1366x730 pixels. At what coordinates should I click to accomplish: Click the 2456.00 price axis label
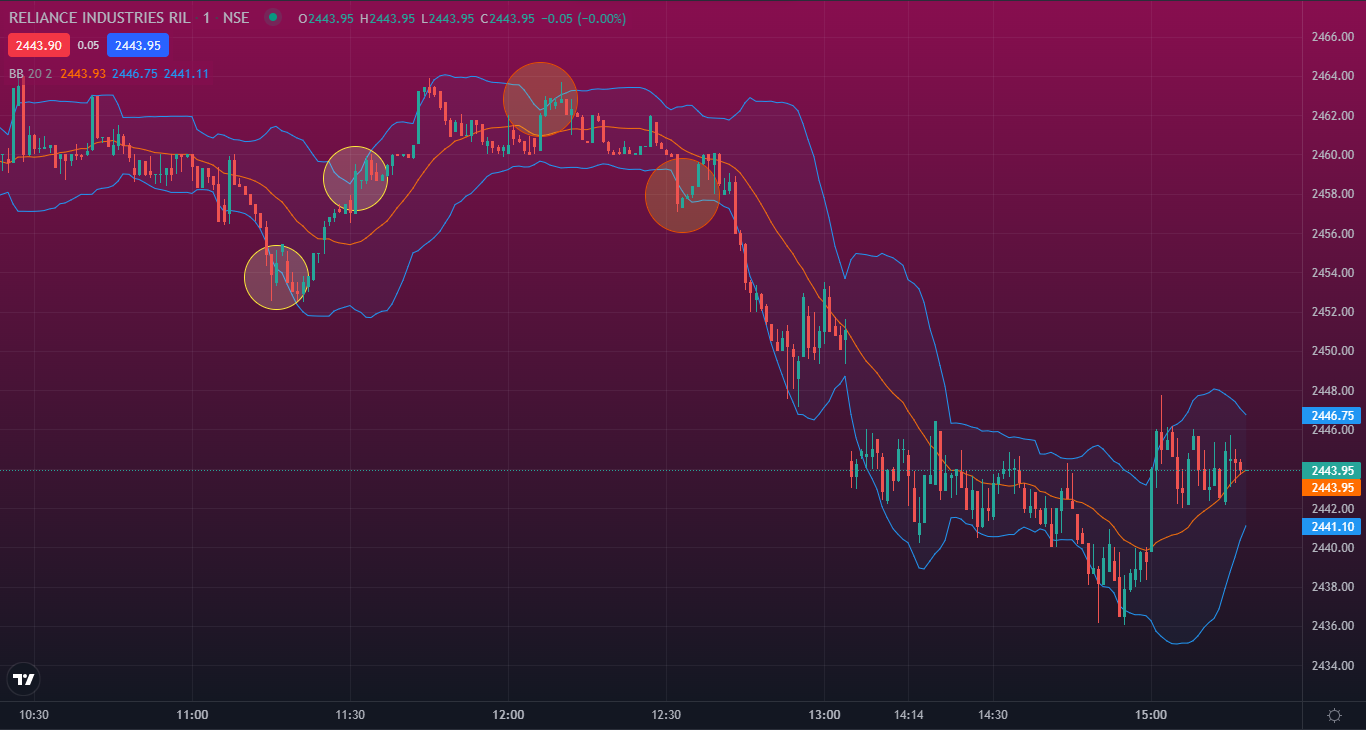[1332, 233]
